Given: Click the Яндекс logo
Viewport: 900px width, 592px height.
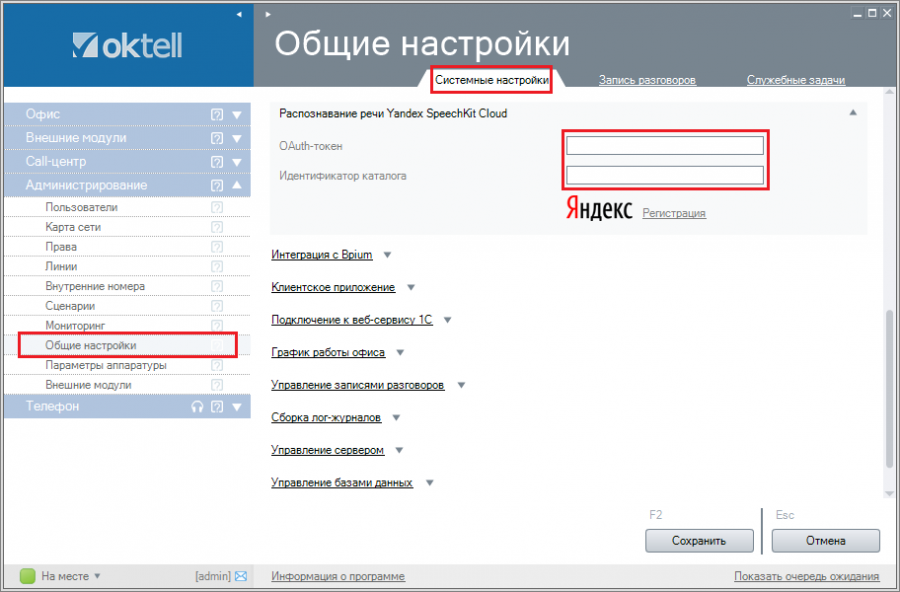Looking at the screenshot, I should coord(599,210).
